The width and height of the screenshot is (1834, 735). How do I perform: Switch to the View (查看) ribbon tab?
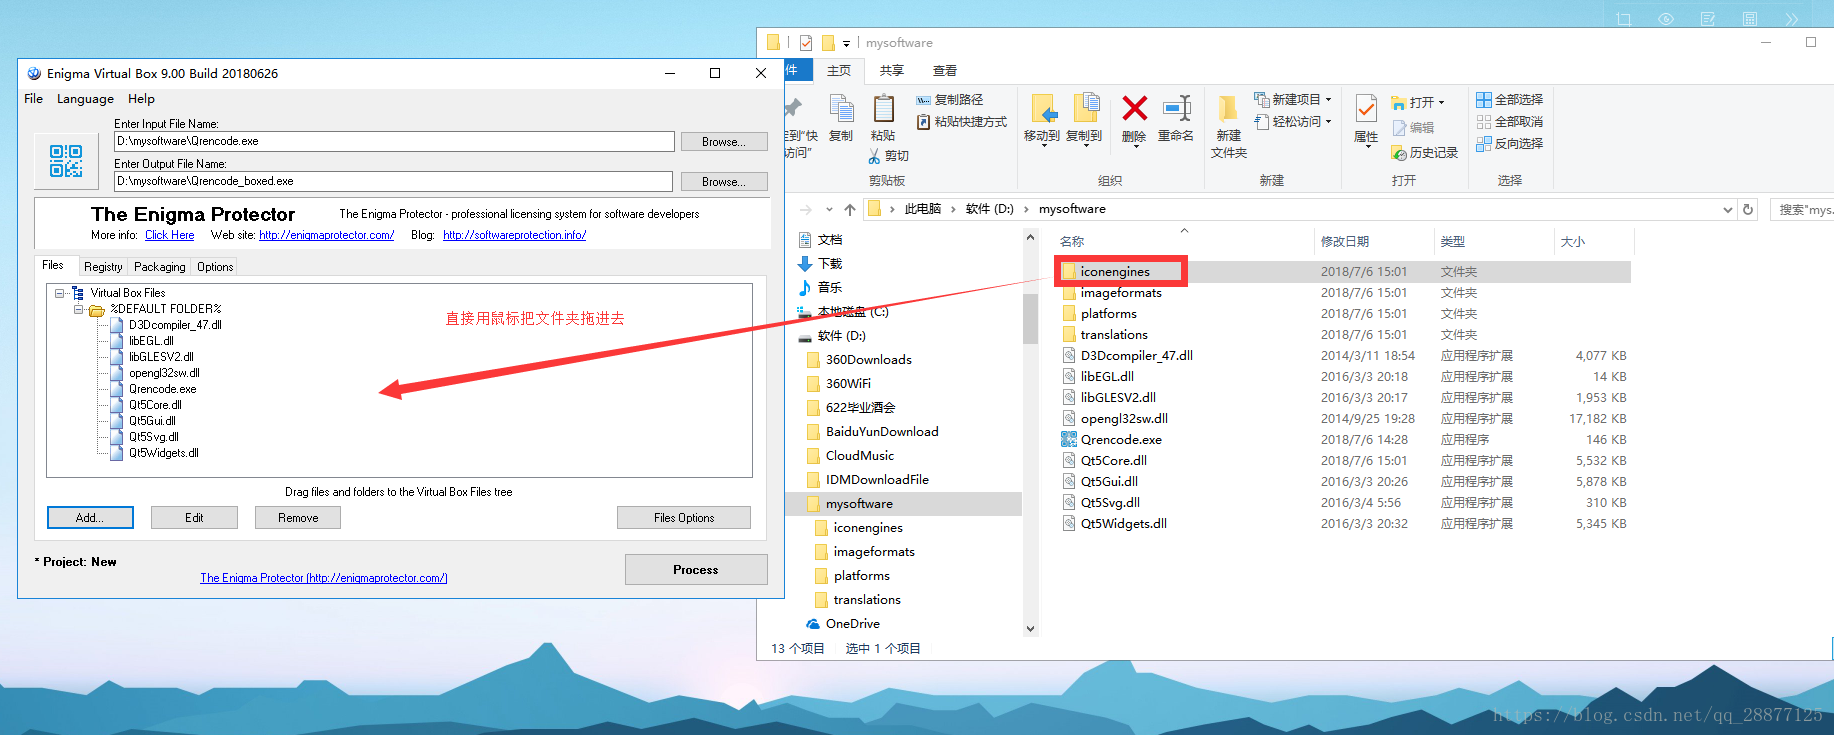click(x=945, y=71)
